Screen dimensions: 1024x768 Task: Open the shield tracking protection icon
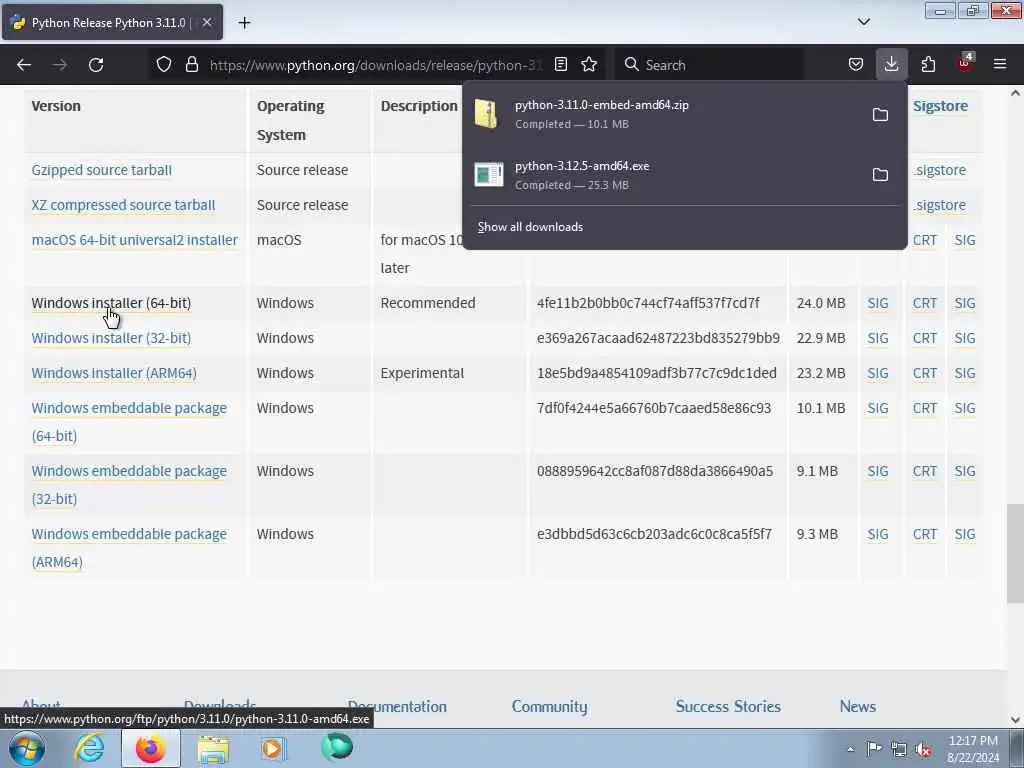164,65
